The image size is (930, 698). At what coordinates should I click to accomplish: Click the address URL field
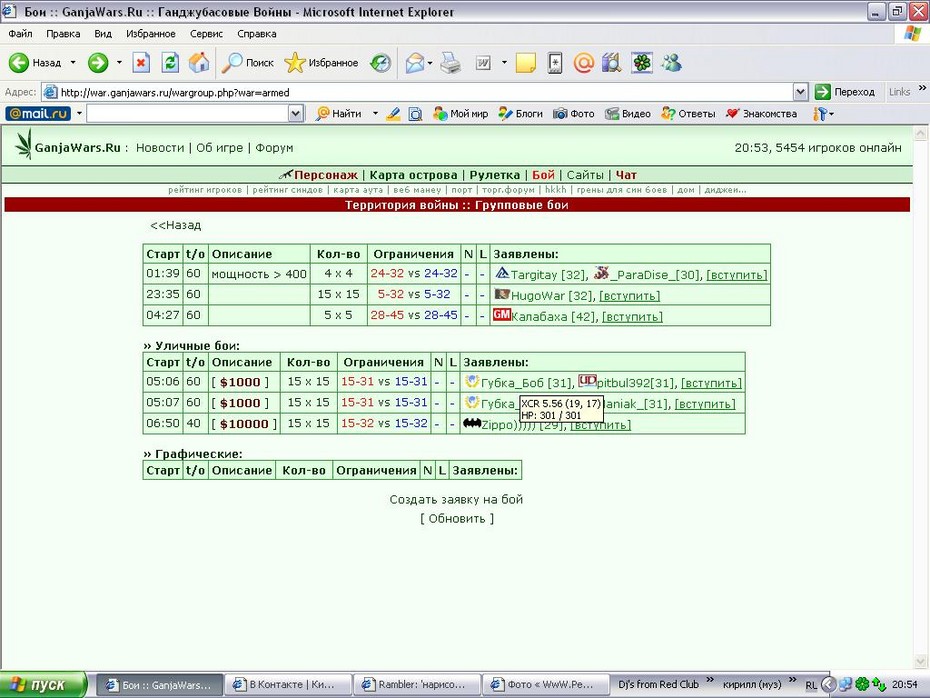(x=418, y=92)
